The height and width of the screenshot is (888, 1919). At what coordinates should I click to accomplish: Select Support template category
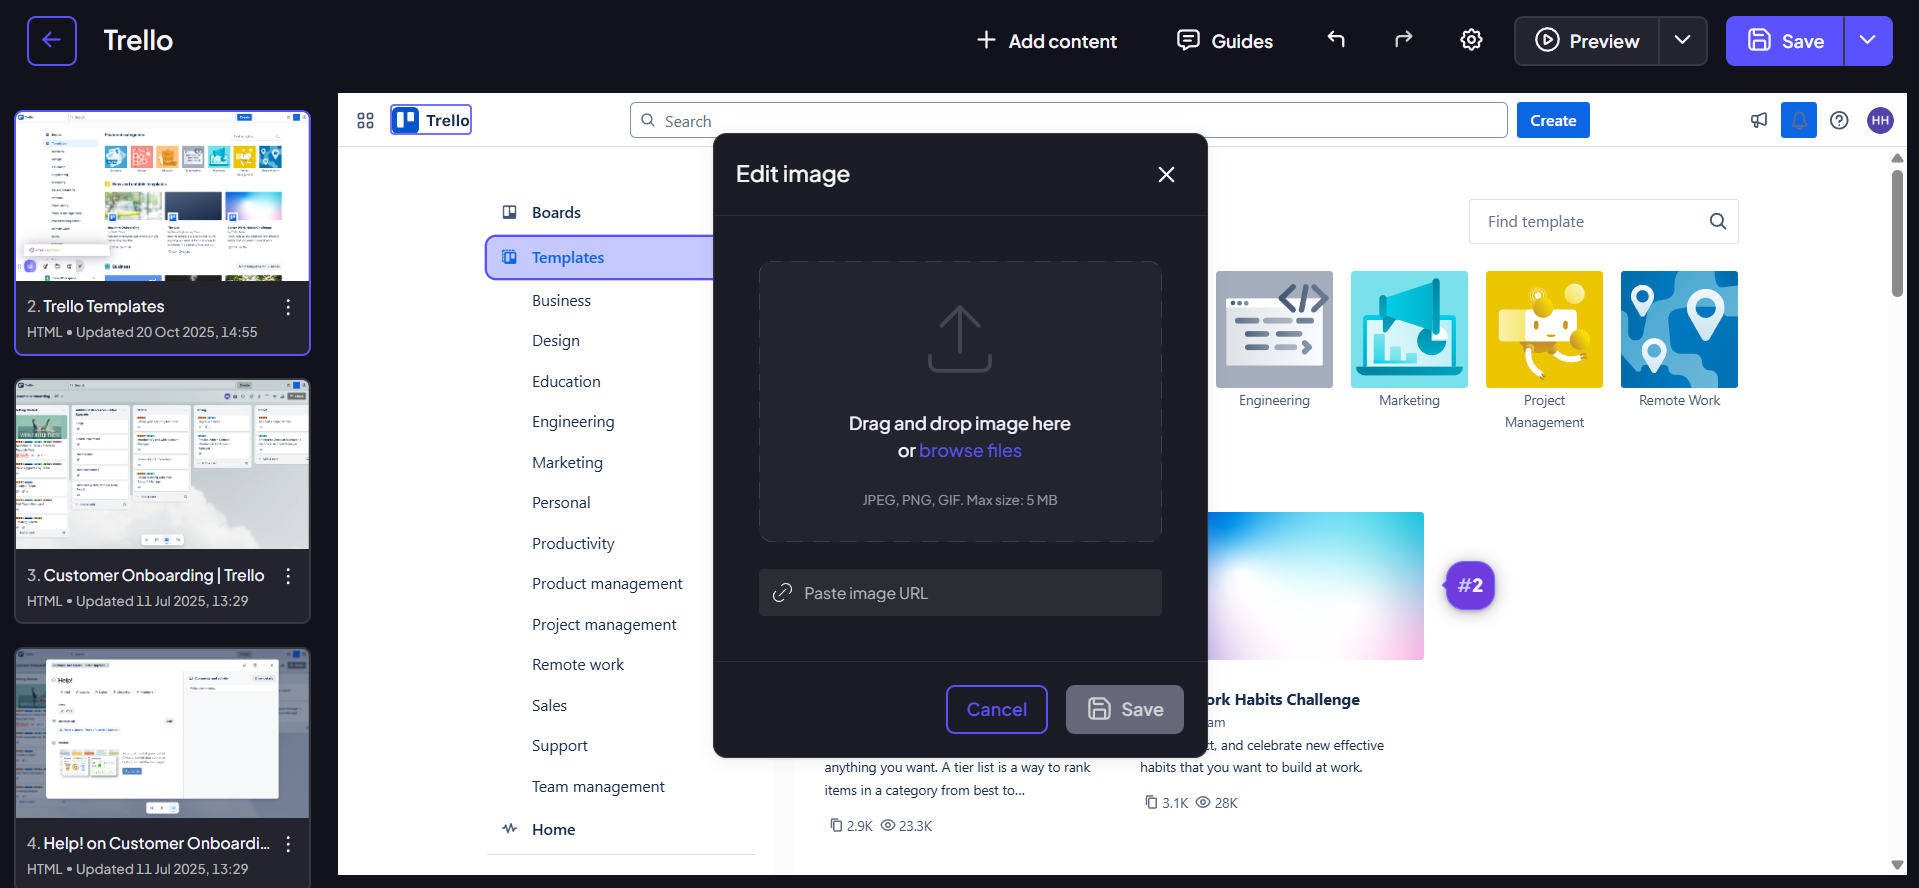tap(560, 745)
